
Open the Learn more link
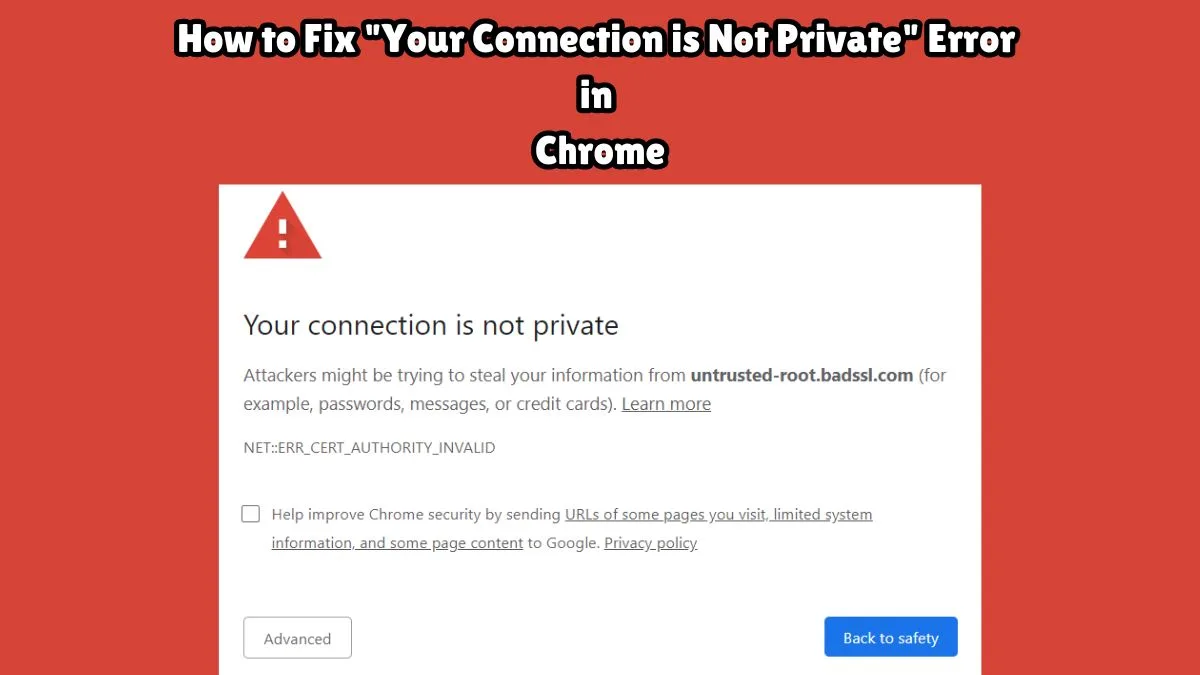click(666, 403)
